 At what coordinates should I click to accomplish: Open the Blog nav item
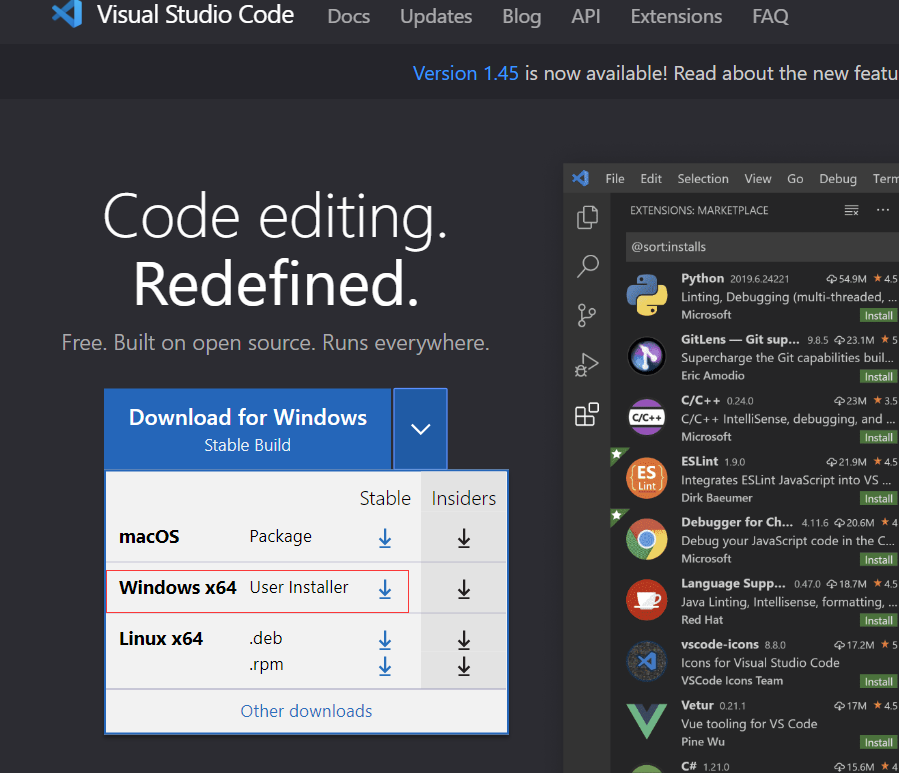(x=522, y=16)
